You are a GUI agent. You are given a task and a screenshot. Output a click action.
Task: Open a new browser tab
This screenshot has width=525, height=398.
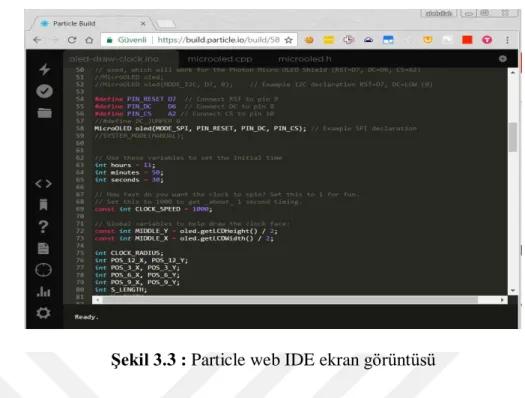coord(166,24)
